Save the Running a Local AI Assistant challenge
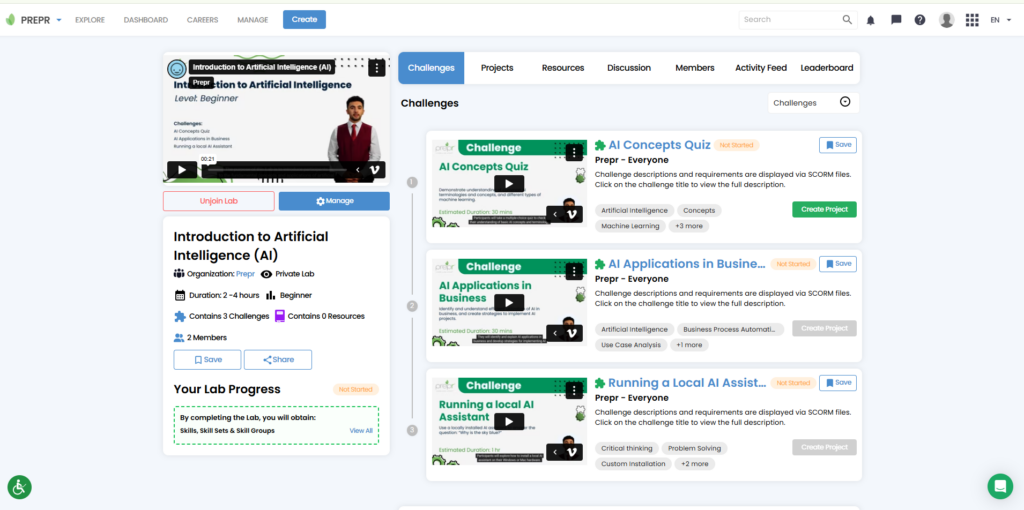The height and width of the screenshot is (510, 1024). click(x=838, y=383)
